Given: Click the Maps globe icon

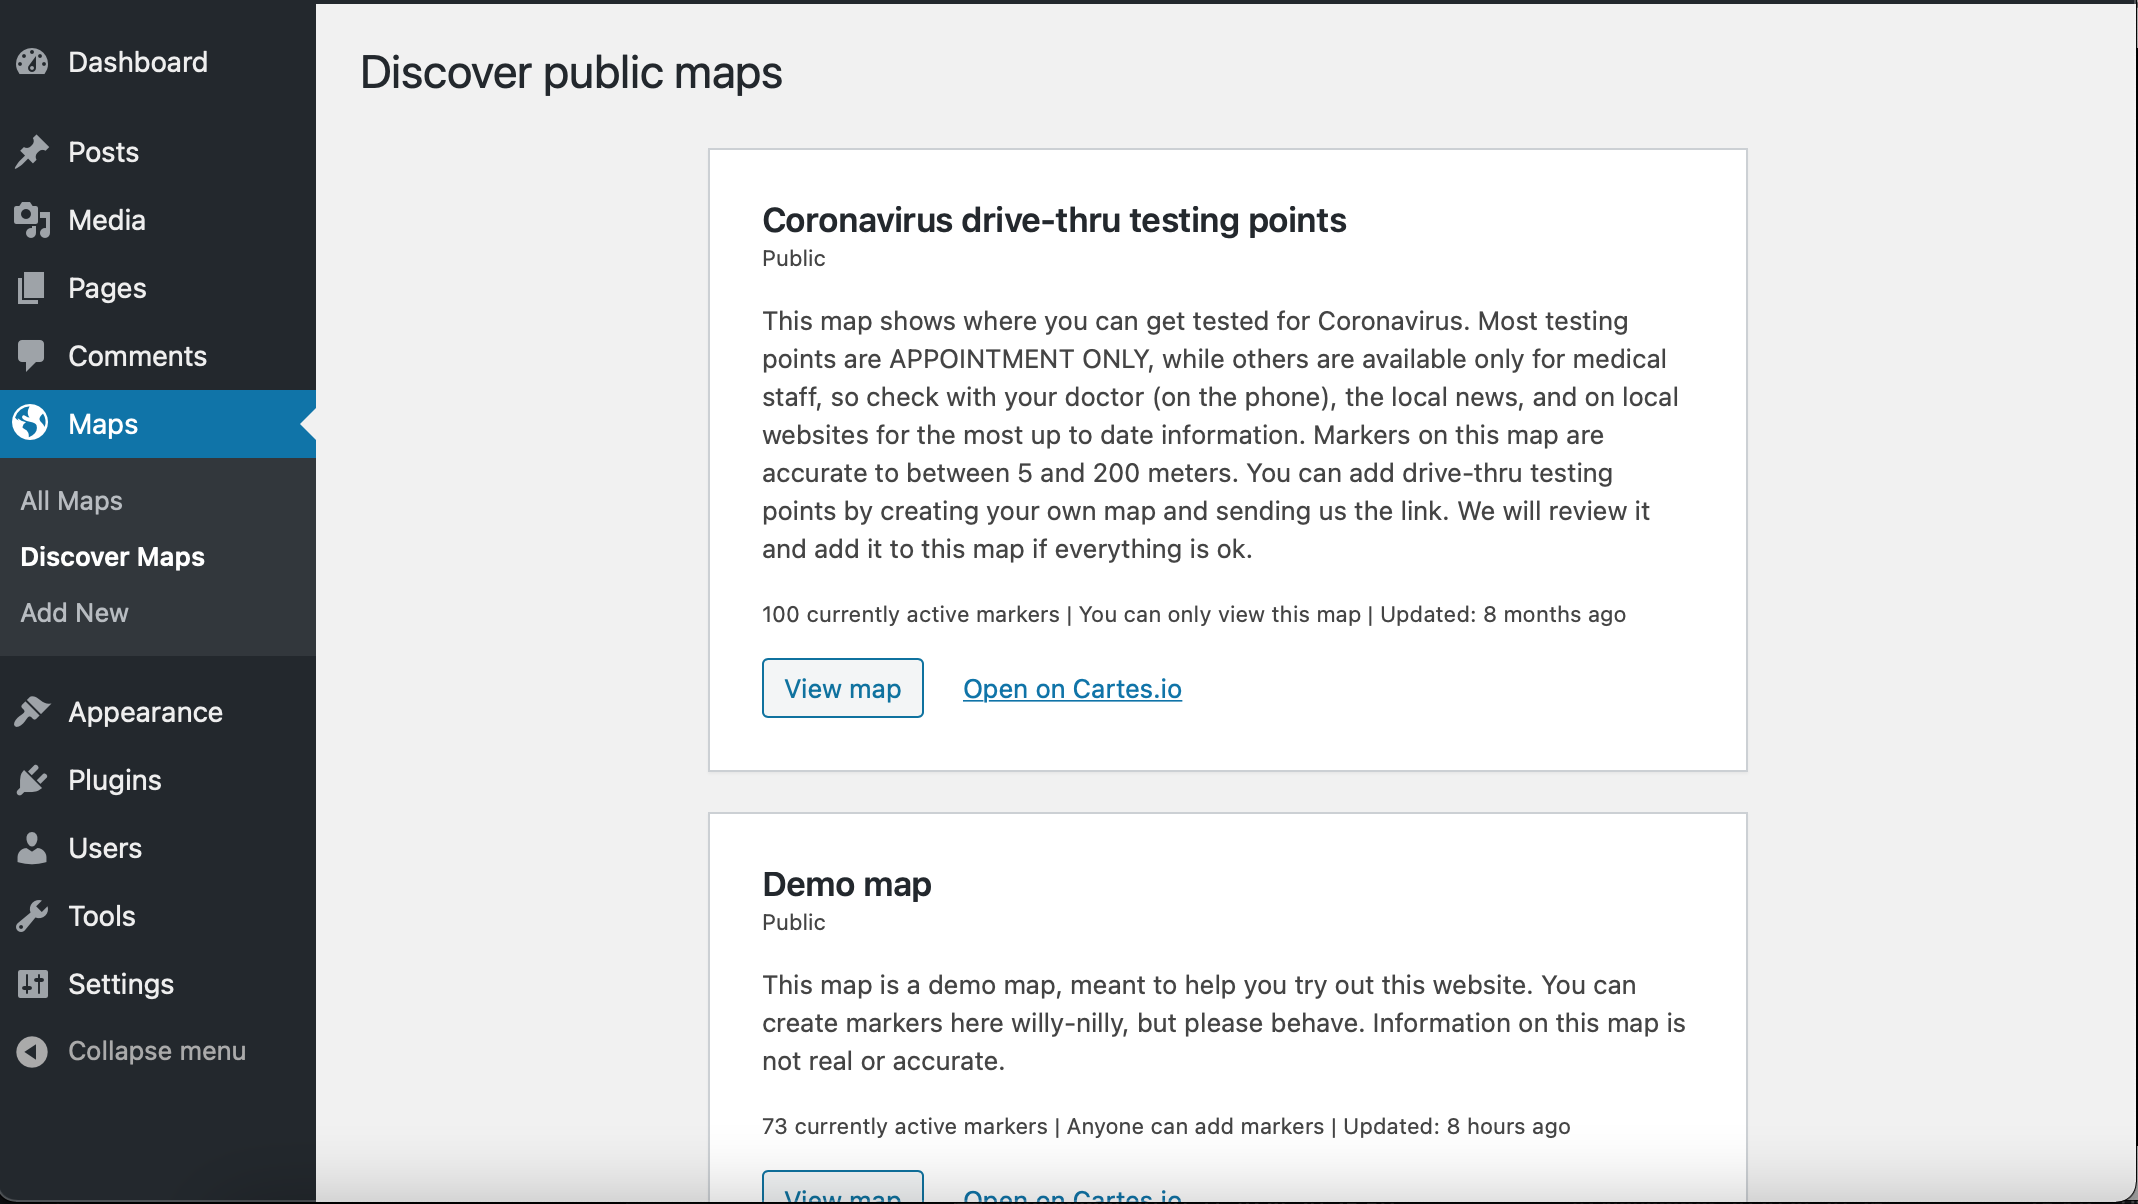Looking at the screenshot, I should pyautogui.click(x=31, y=423).
